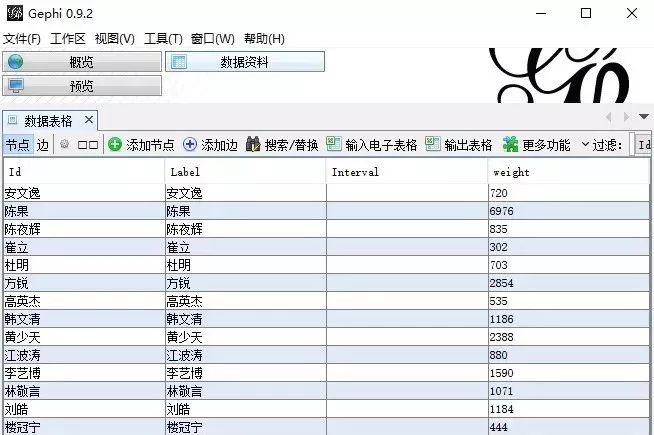This screenshot has width=654, height=435.
Task: Open 搜索/替换 search and replace
Action: tap(282, 145)
